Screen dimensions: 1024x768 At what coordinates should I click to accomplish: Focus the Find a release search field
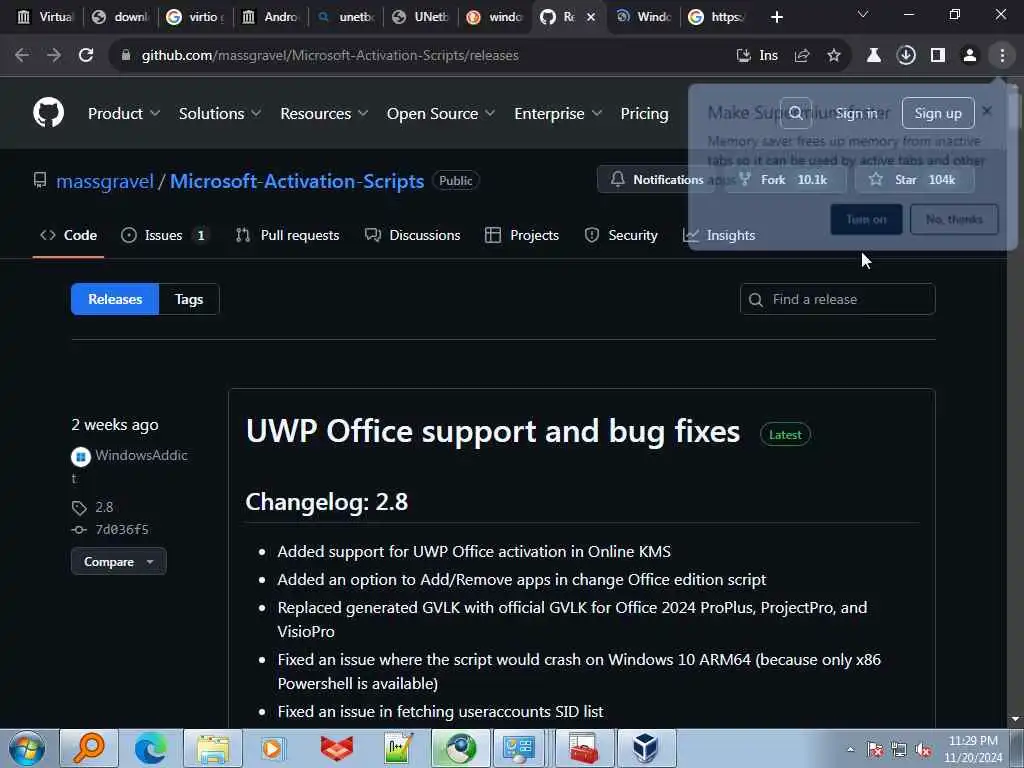[x=837, y=299]
